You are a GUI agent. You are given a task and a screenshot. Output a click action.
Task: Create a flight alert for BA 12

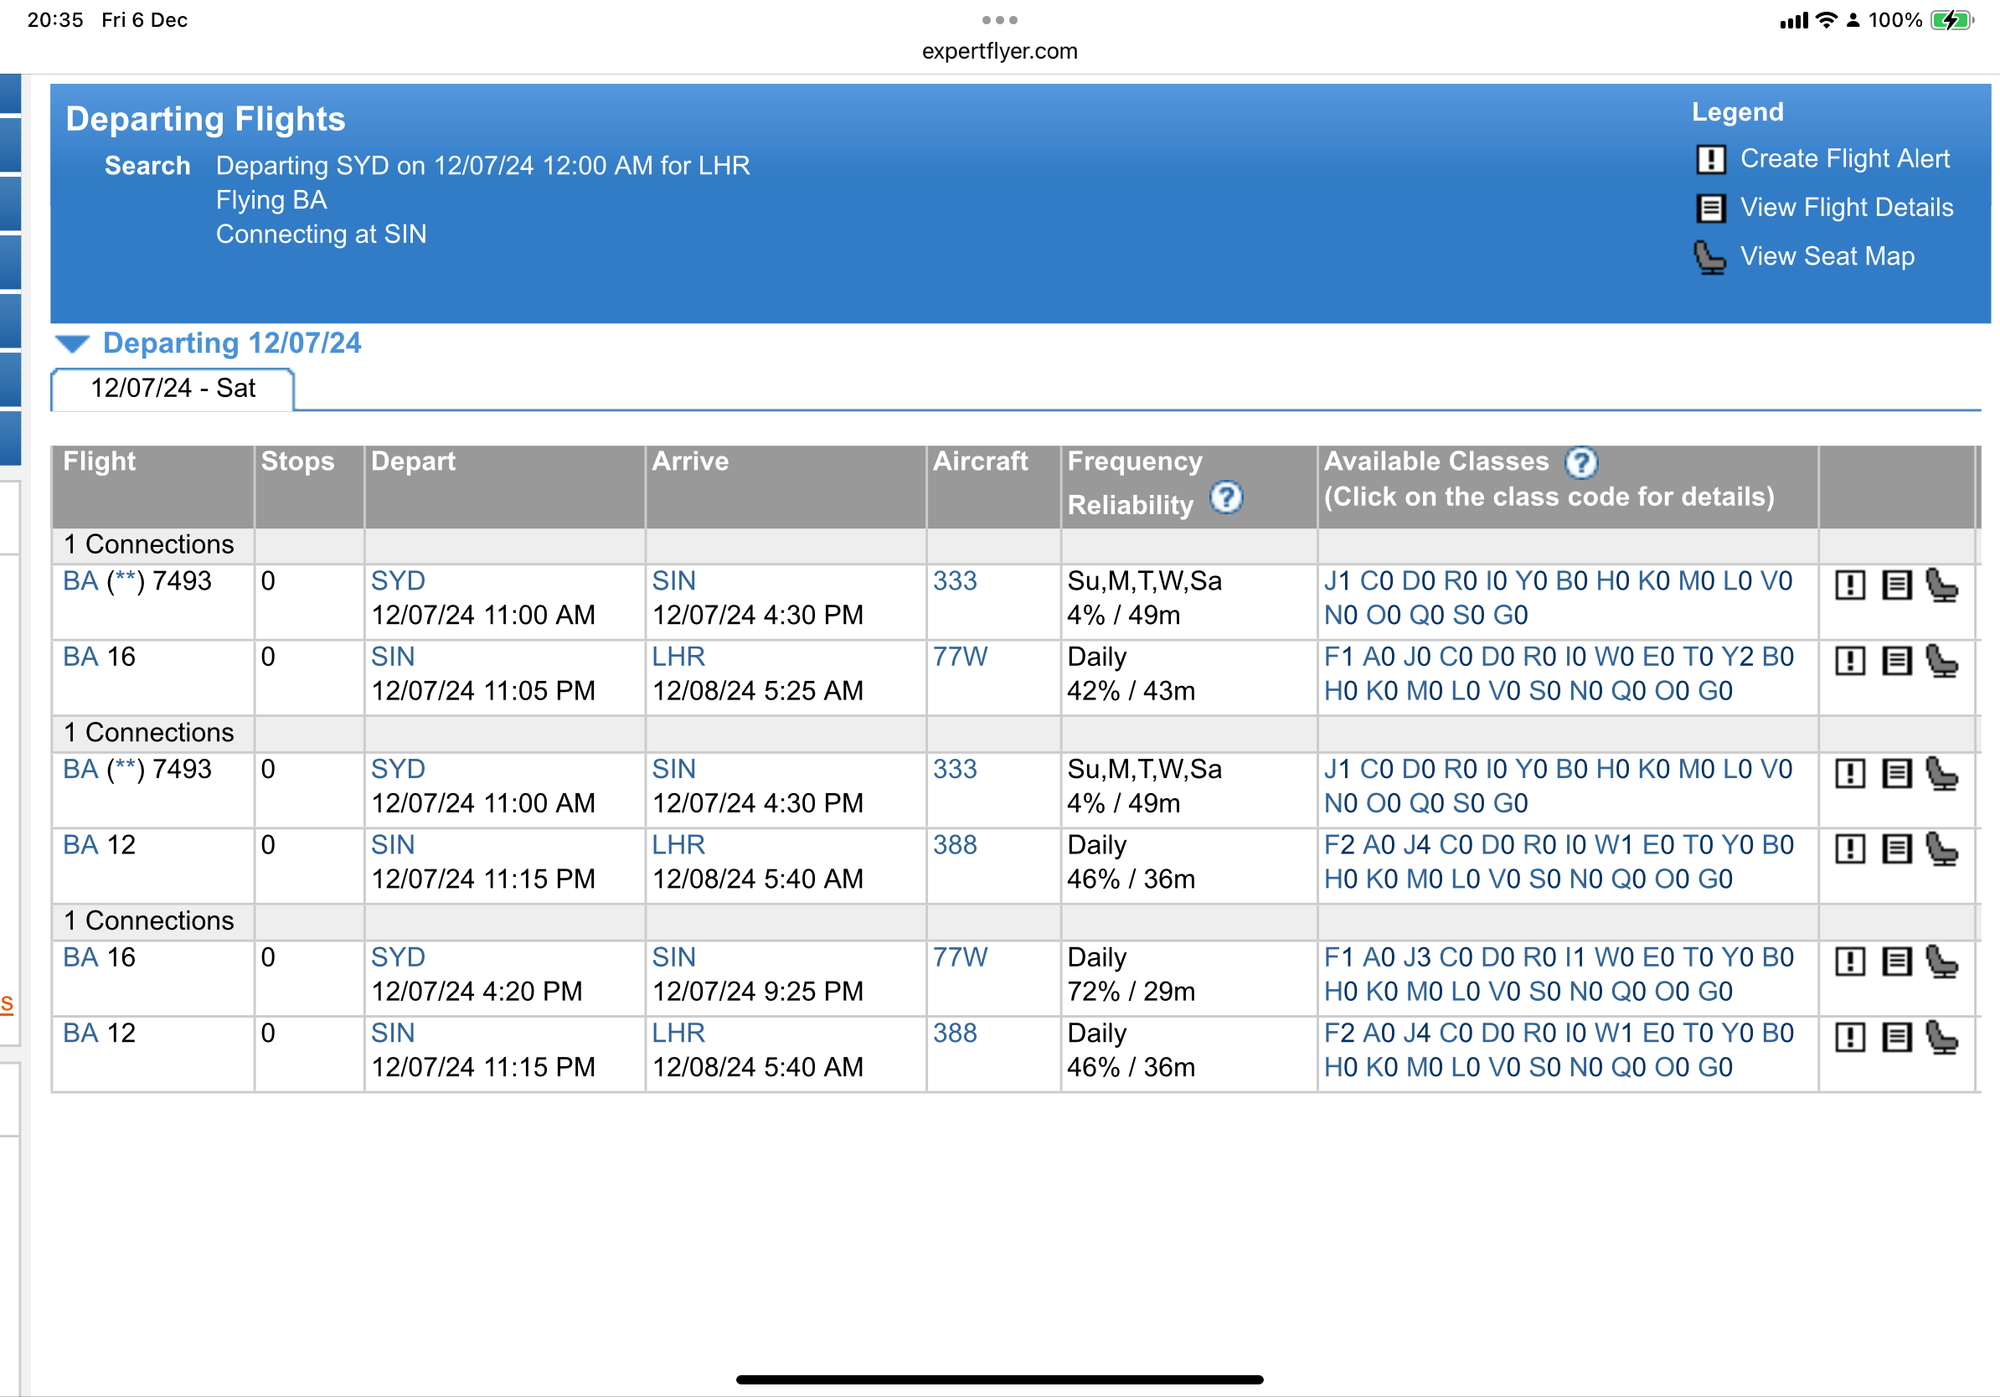pyautogui.click(x=1849, y=849)
